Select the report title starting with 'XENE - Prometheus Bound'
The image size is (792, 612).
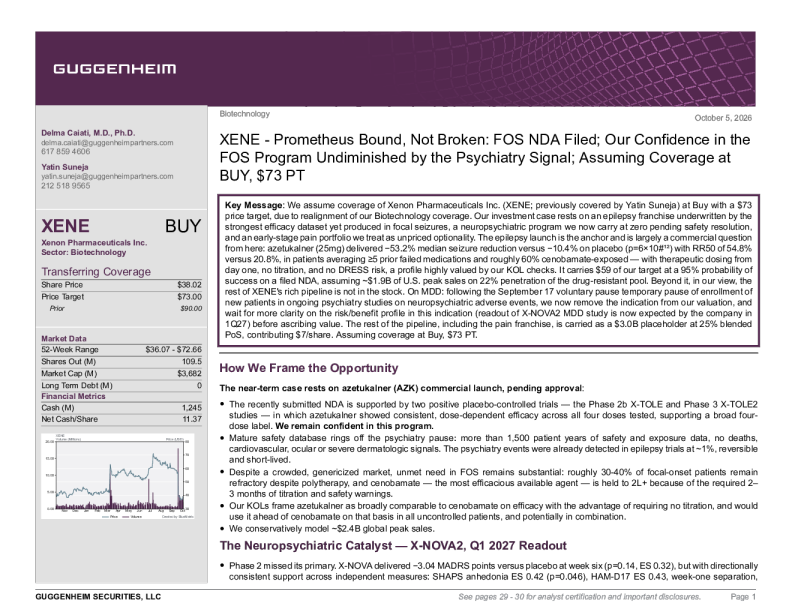tap(485, 158)
